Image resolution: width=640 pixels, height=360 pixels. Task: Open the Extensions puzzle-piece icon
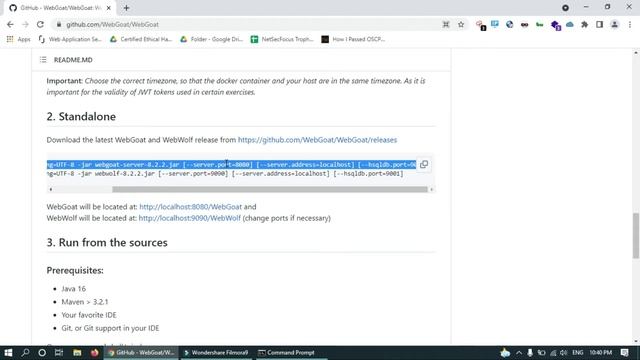[584, 24]
